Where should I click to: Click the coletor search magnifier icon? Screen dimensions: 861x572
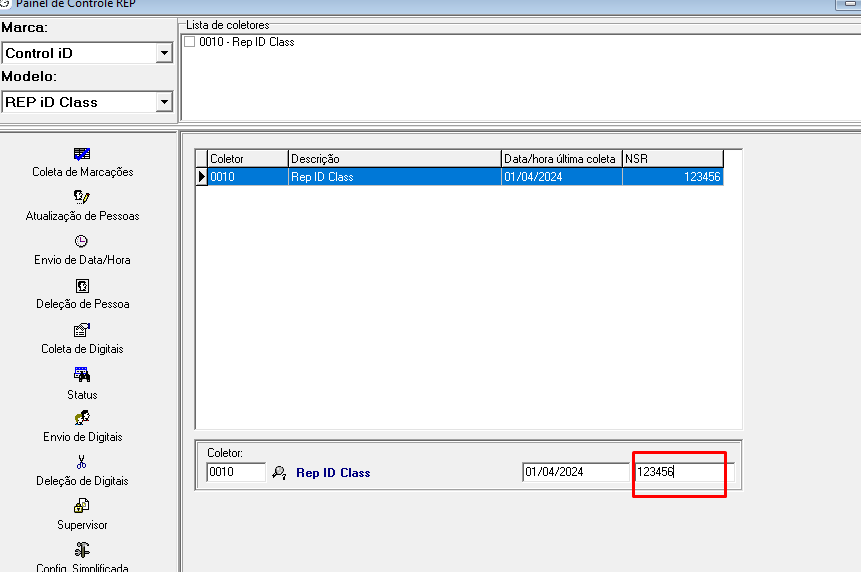tap(279, 473)
